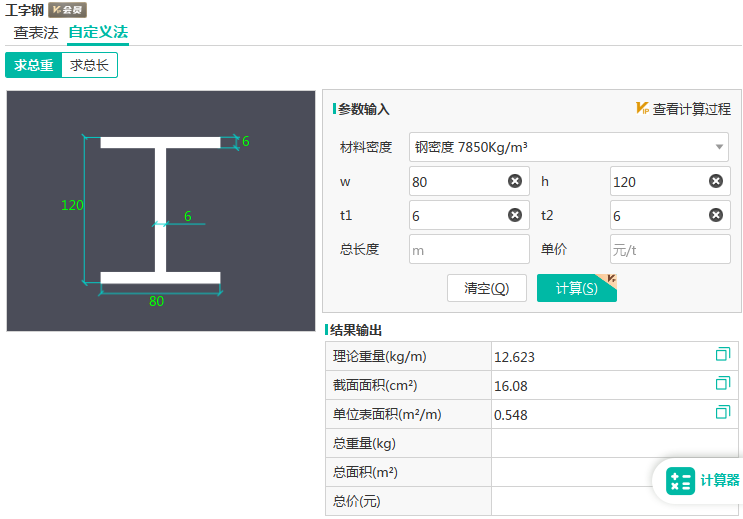This screenshot has height=519, width=743.
Task: Click the 总重量(kg) row label
Action: (x=364, y=443)
